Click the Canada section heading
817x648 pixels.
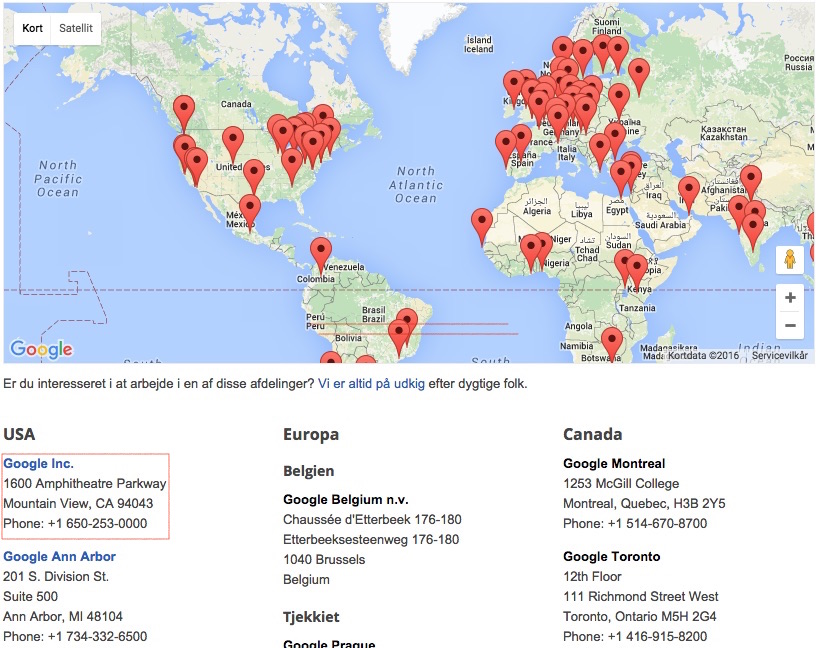point(592,434)
